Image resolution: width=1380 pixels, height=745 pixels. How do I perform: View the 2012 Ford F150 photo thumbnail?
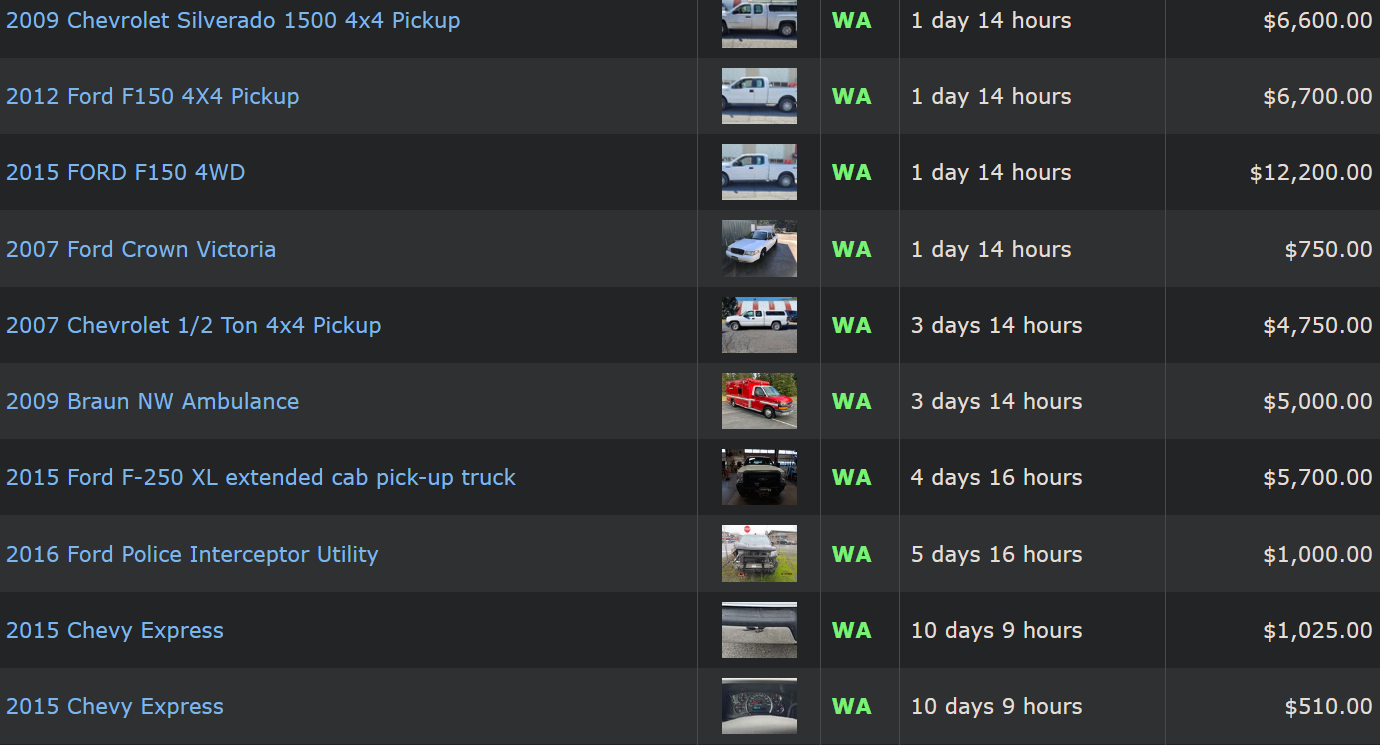pos(759,96)
